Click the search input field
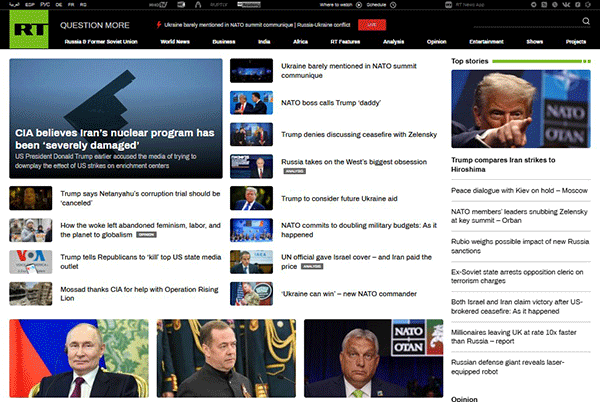Image resolution: width=600 pixels, height=402 pixels. [x=526, y=22]
